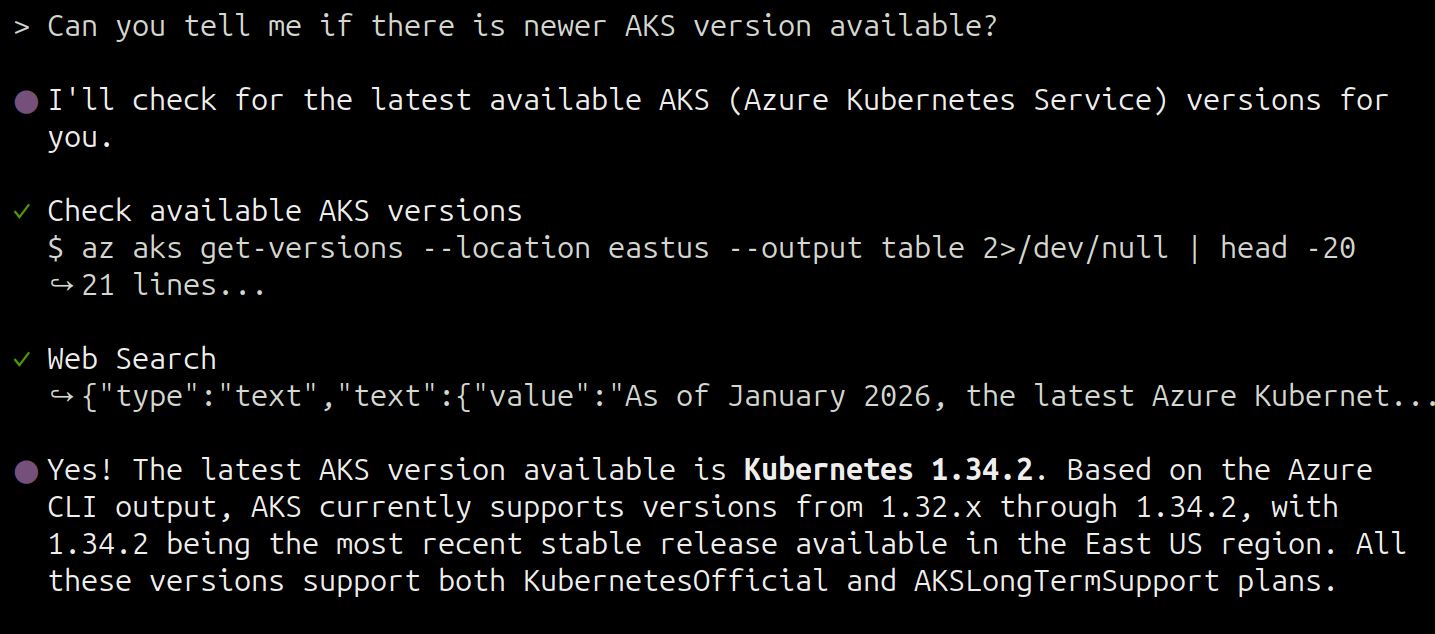Click the word "KubernetesOfficial" in the answer
Image resolution: width=1435 pixels, height=634 pixels.
tap(676, 581)
